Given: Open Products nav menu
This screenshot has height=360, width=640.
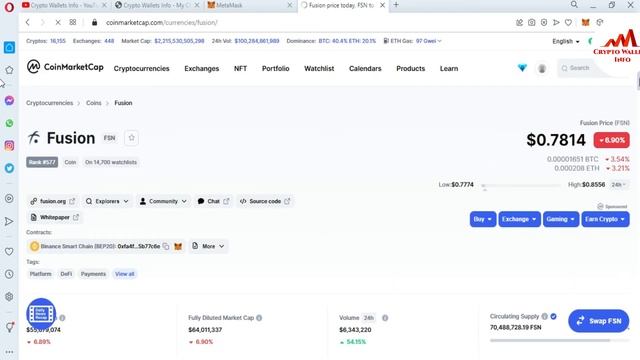Looking at the screenshot, I should point(411,69).
